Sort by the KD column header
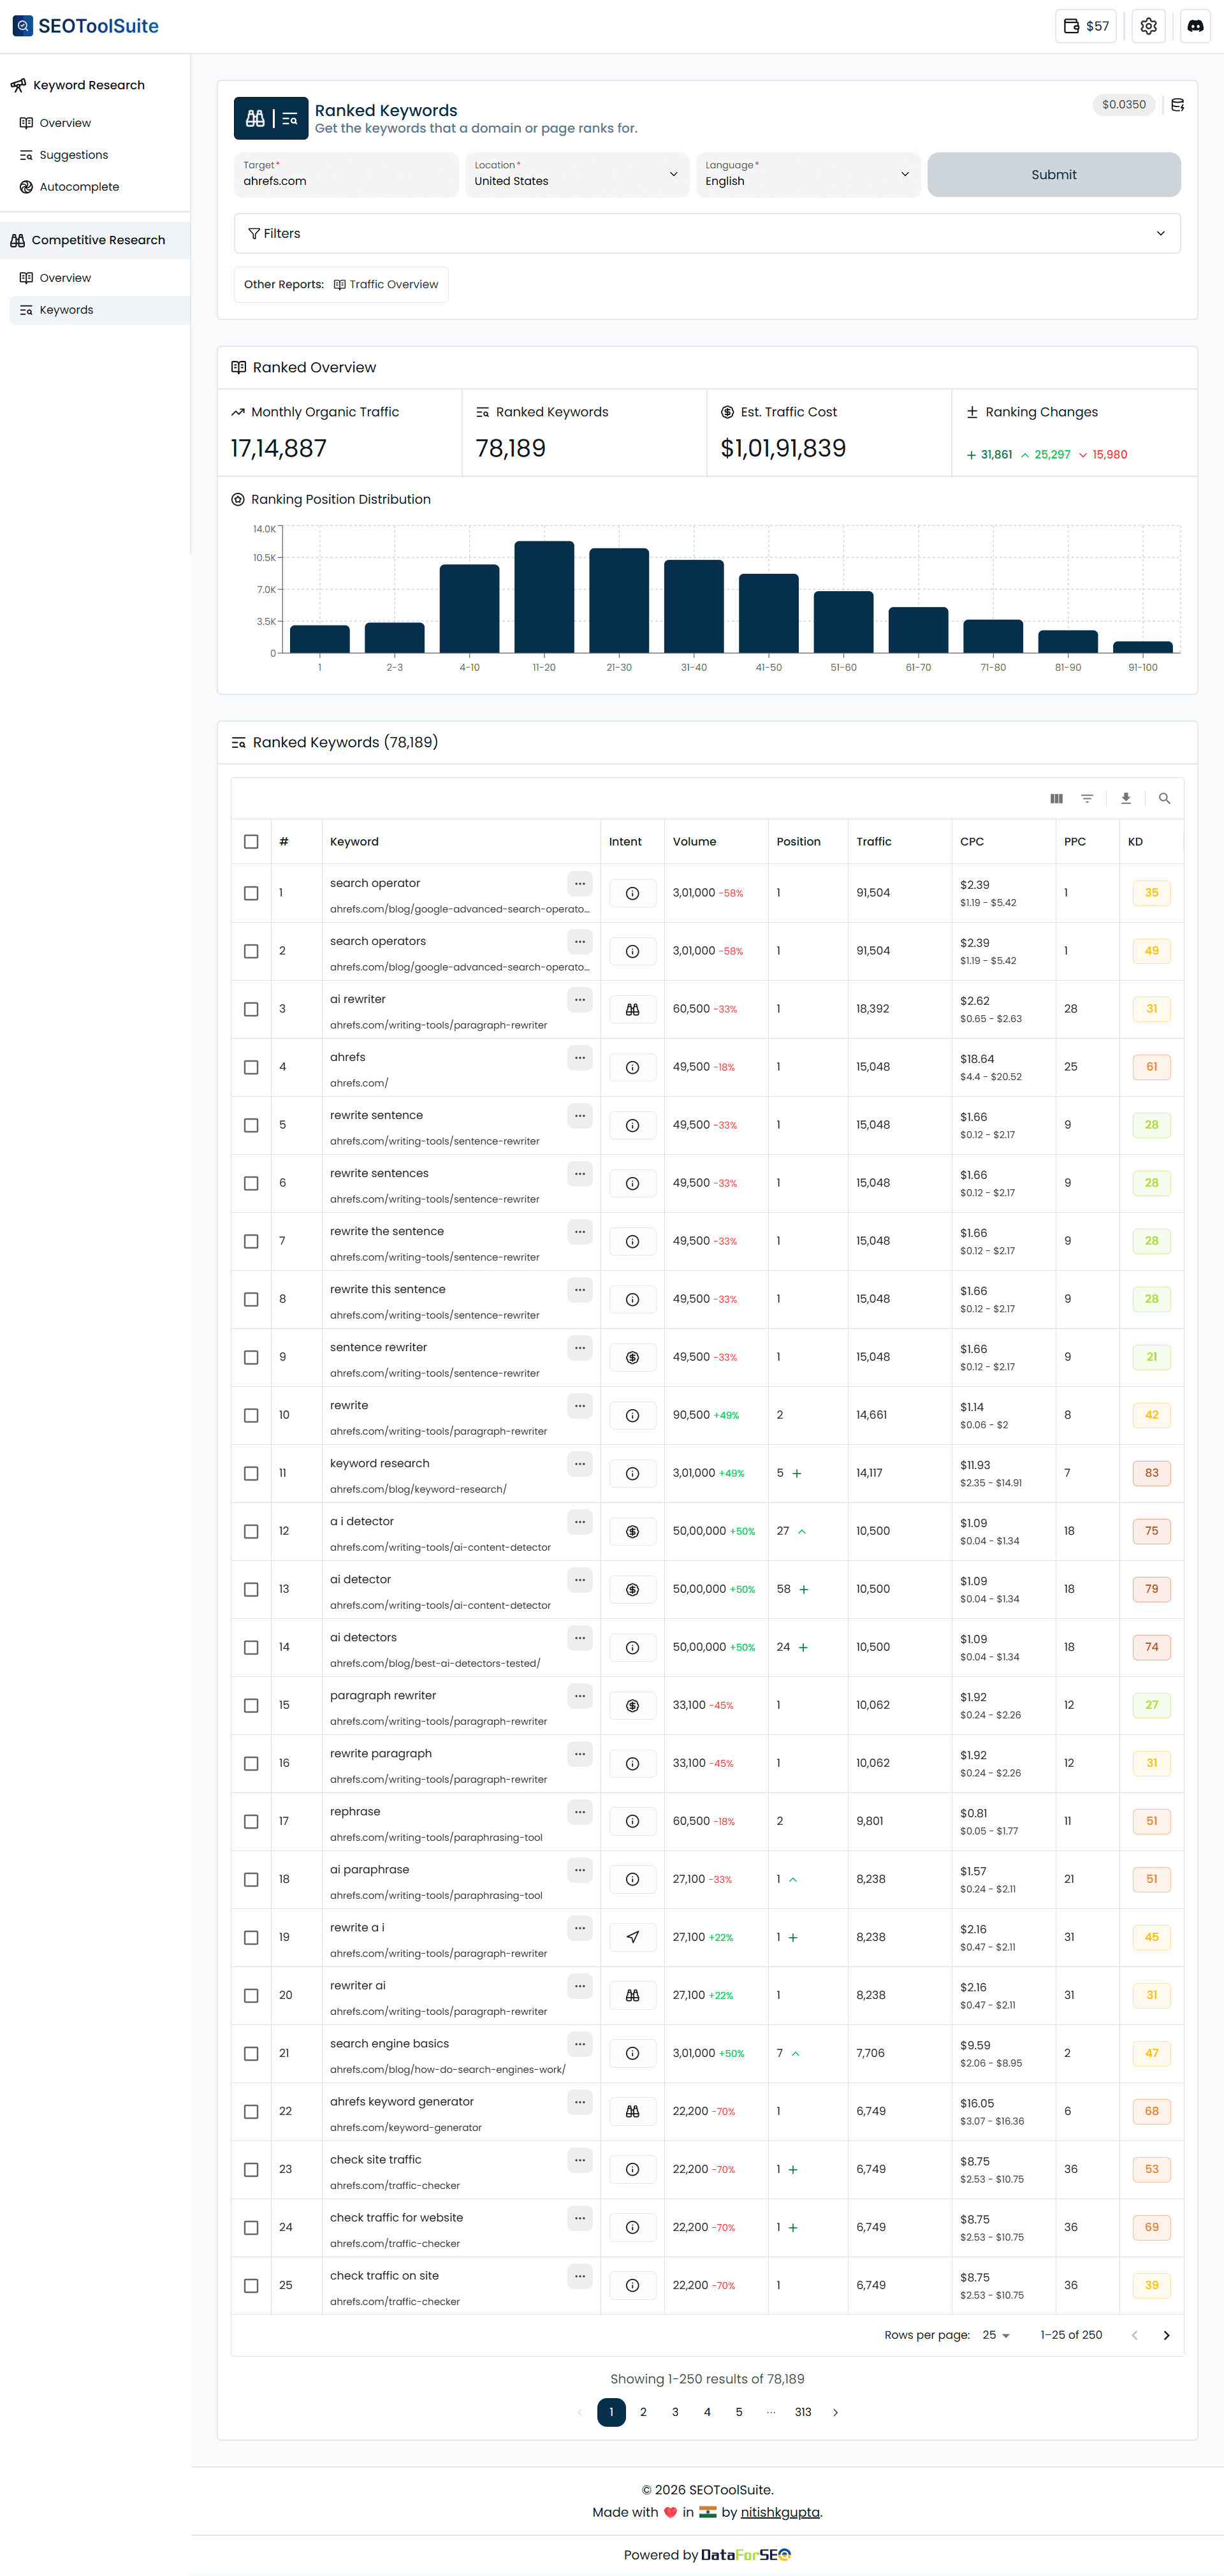The width and height of the screenshot is (1224, 2576). [1135, 842]
